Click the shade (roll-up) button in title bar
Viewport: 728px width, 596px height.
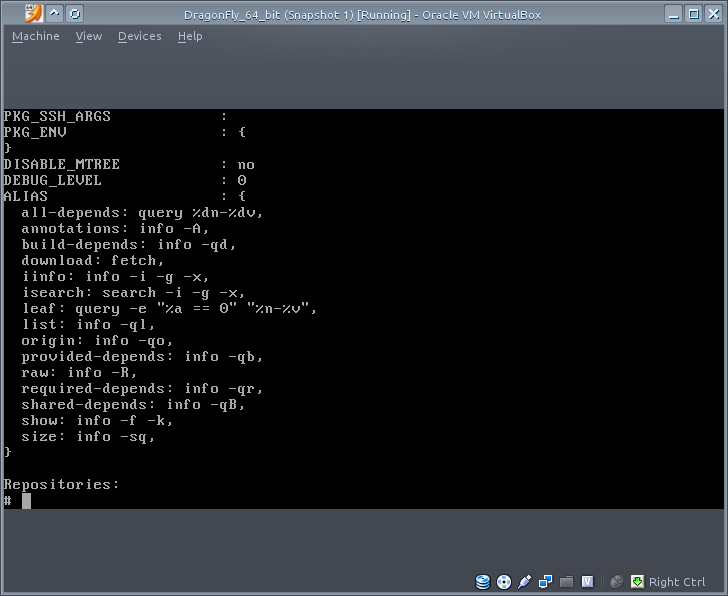click(56, 14)
